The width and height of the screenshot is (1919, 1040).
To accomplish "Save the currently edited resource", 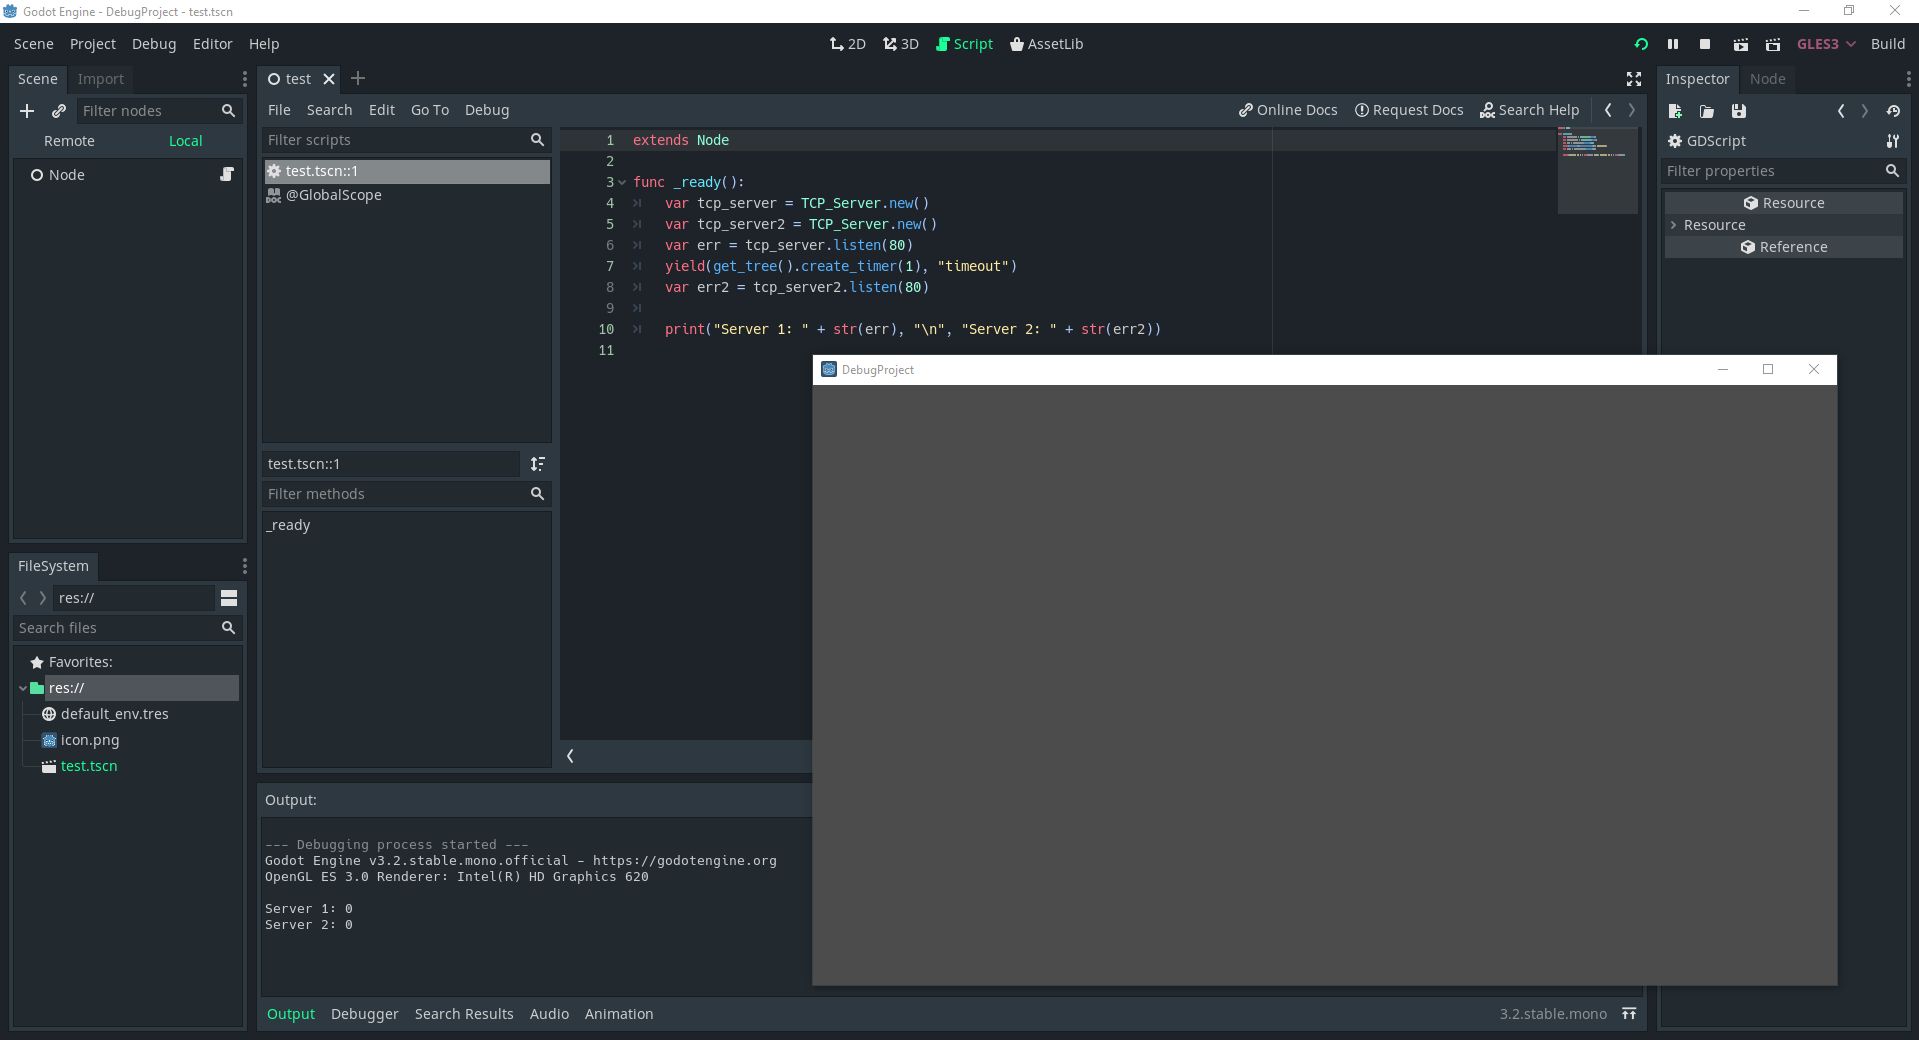I will click(x=1739, y=111).
